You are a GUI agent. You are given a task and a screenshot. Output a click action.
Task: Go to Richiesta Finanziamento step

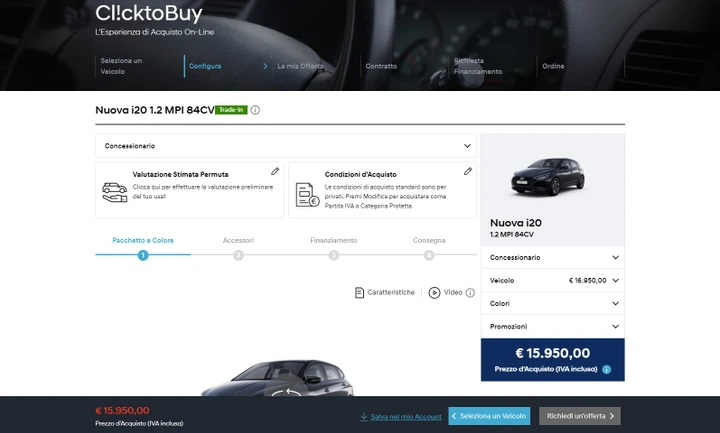point(478,66)
